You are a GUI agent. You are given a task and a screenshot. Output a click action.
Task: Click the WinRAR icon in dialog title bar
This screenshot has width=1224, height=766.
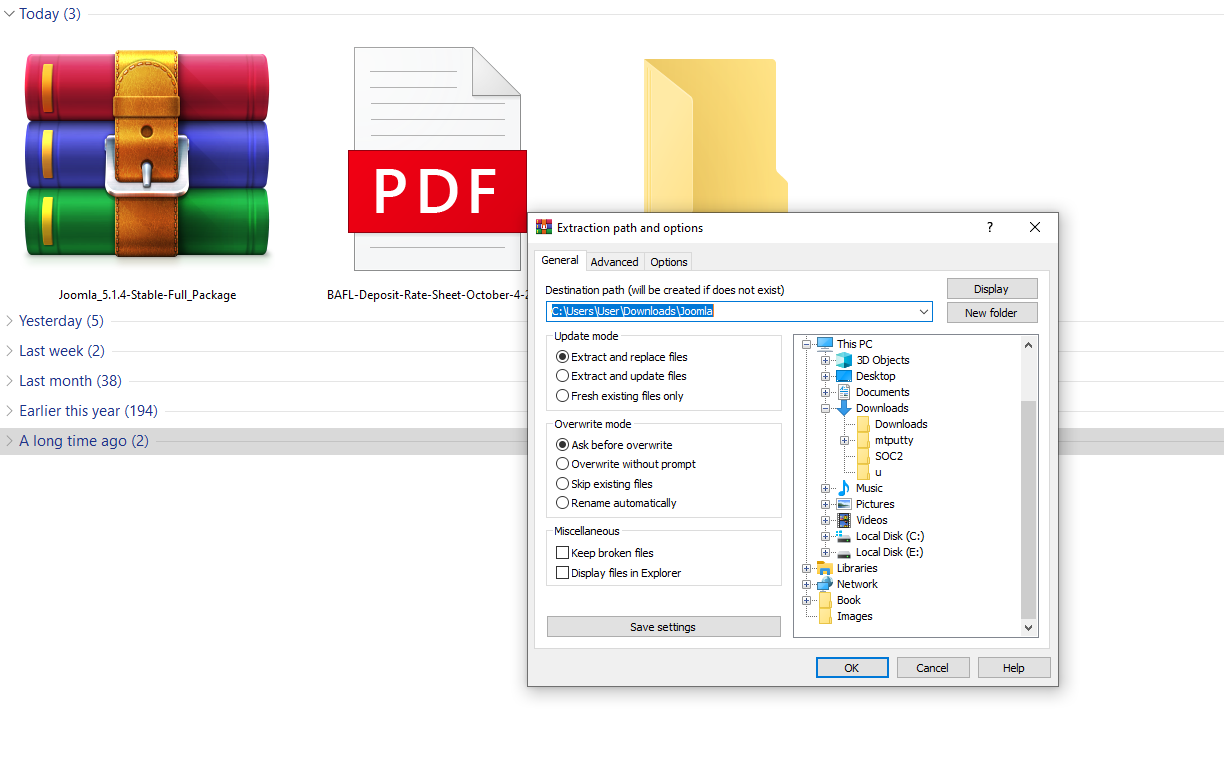pyautogui.click(x=544, y=227)
